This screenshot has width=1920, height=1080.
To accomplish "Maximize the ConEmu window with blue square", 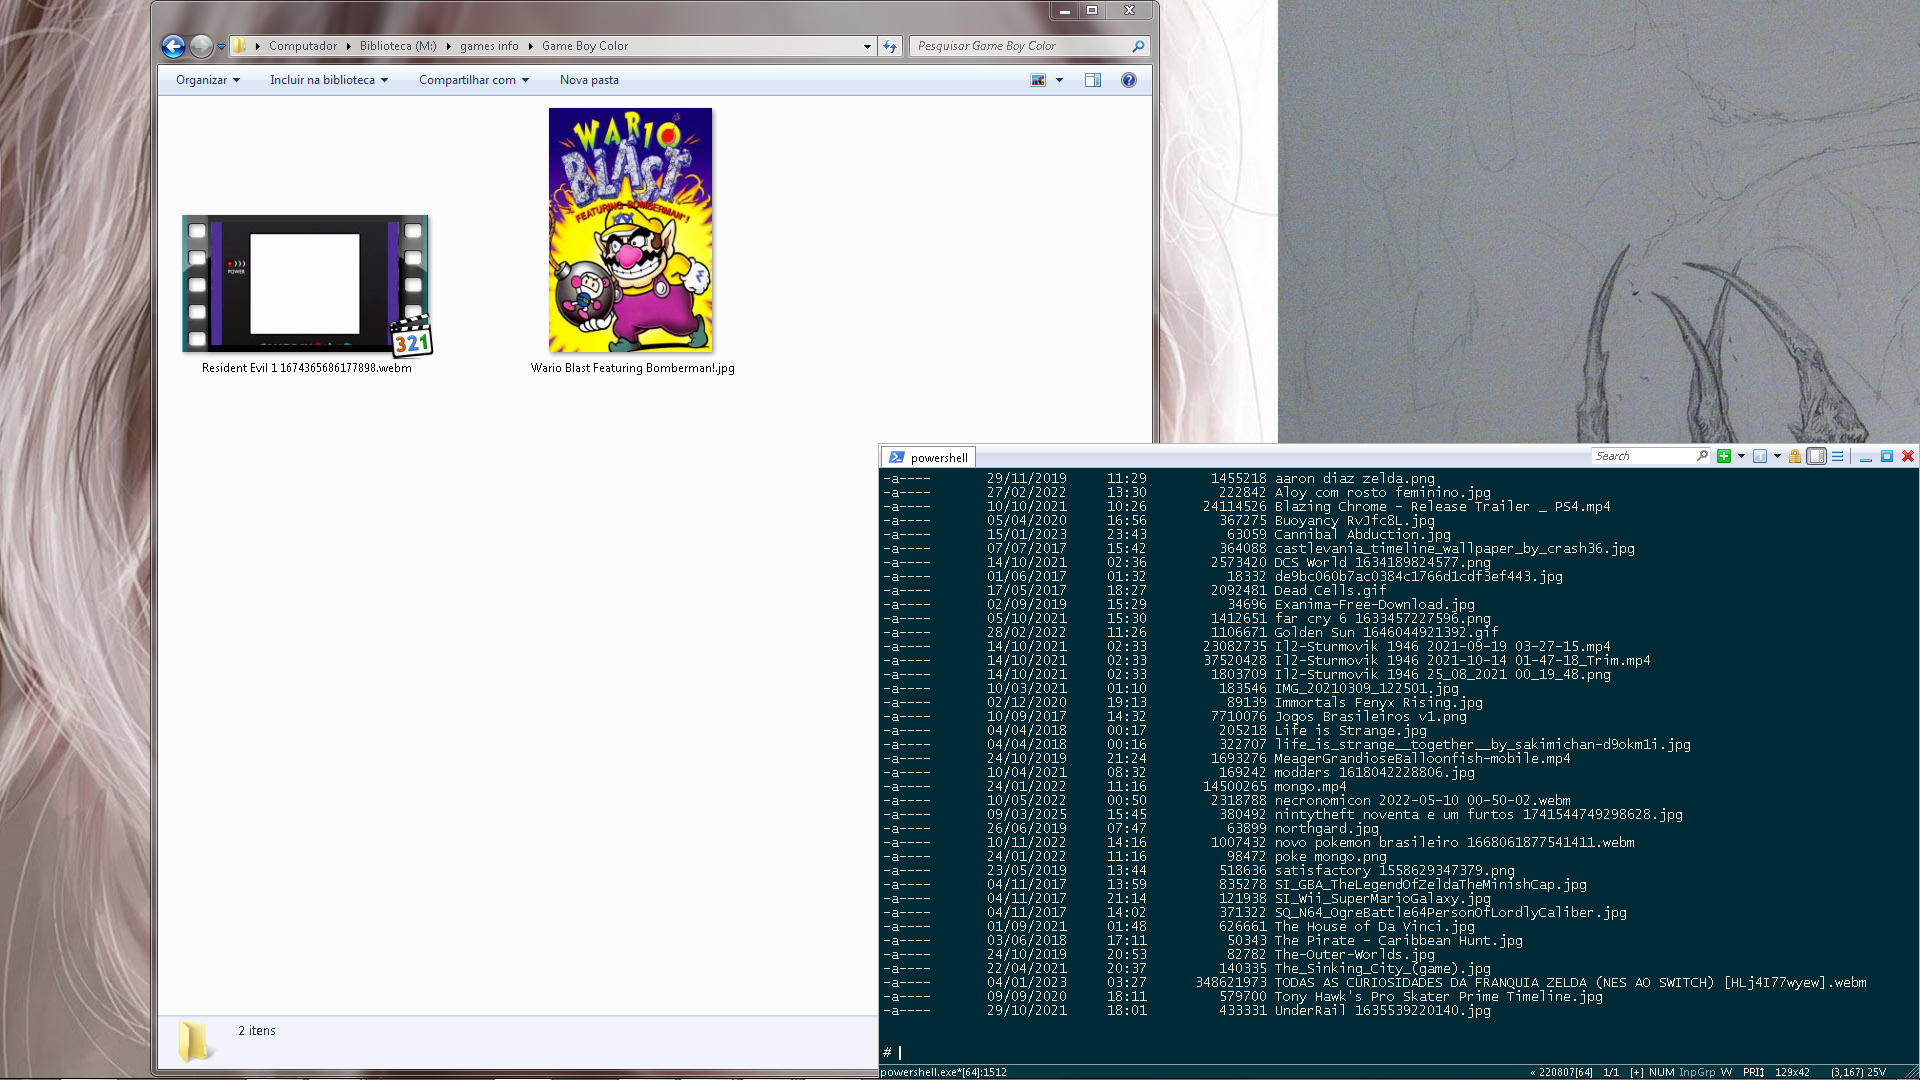I will click(x=1887, y=456).
